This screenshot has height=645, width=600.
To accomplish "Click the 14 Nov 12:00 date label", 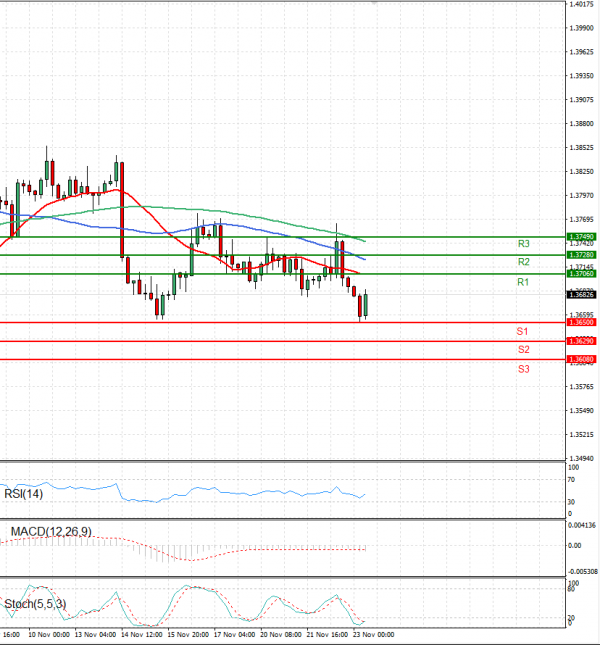I will (141, 635).
